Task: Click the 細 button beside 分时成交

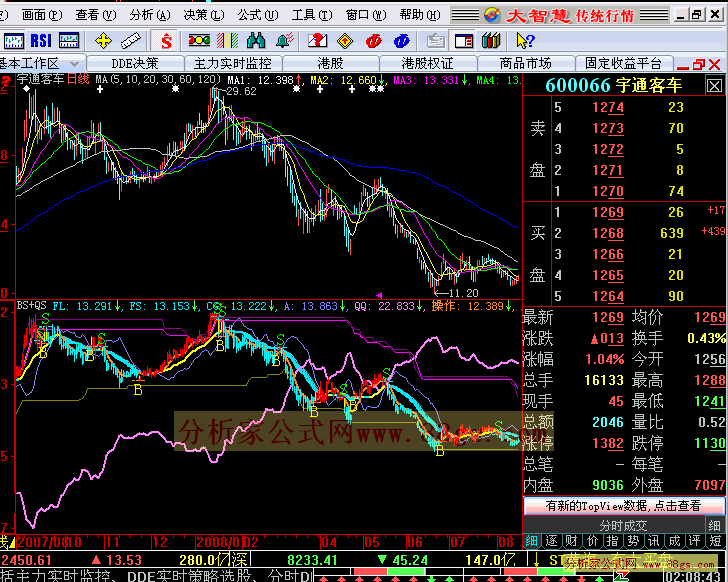Action: [x=715, y=525]
